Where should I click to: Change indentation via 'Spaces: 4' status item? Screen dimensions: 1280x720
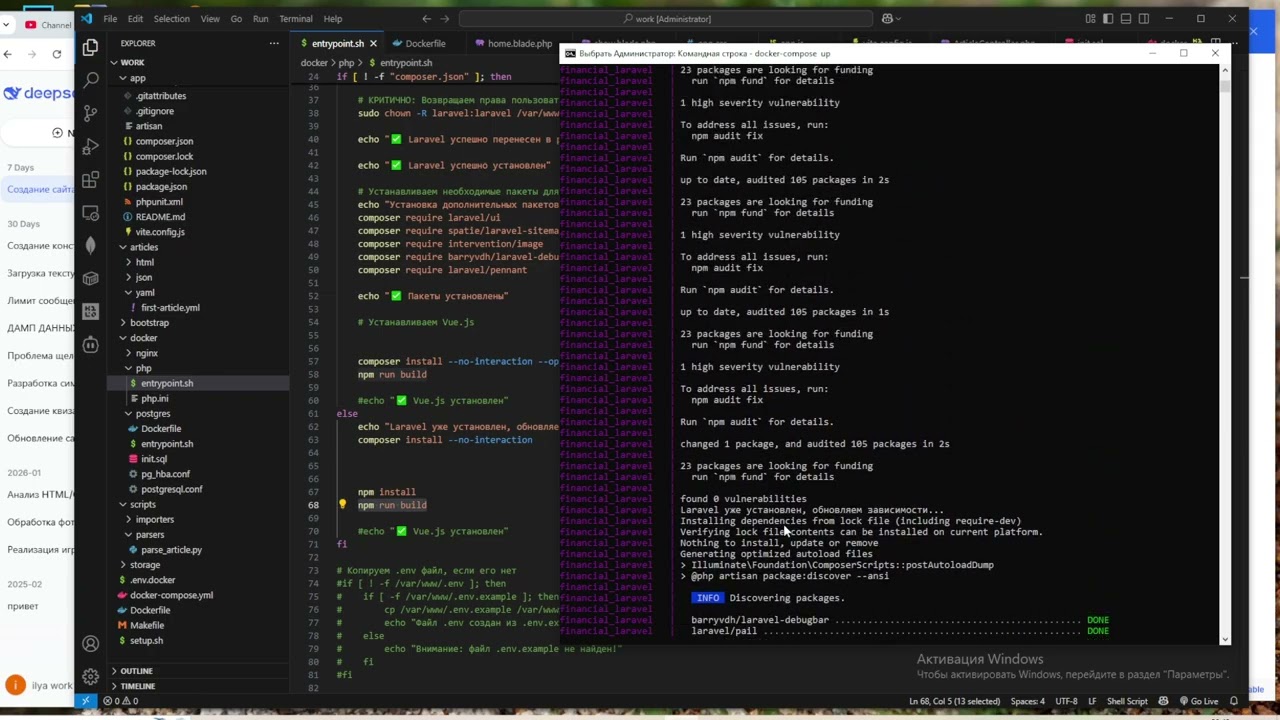[1028, 701]
